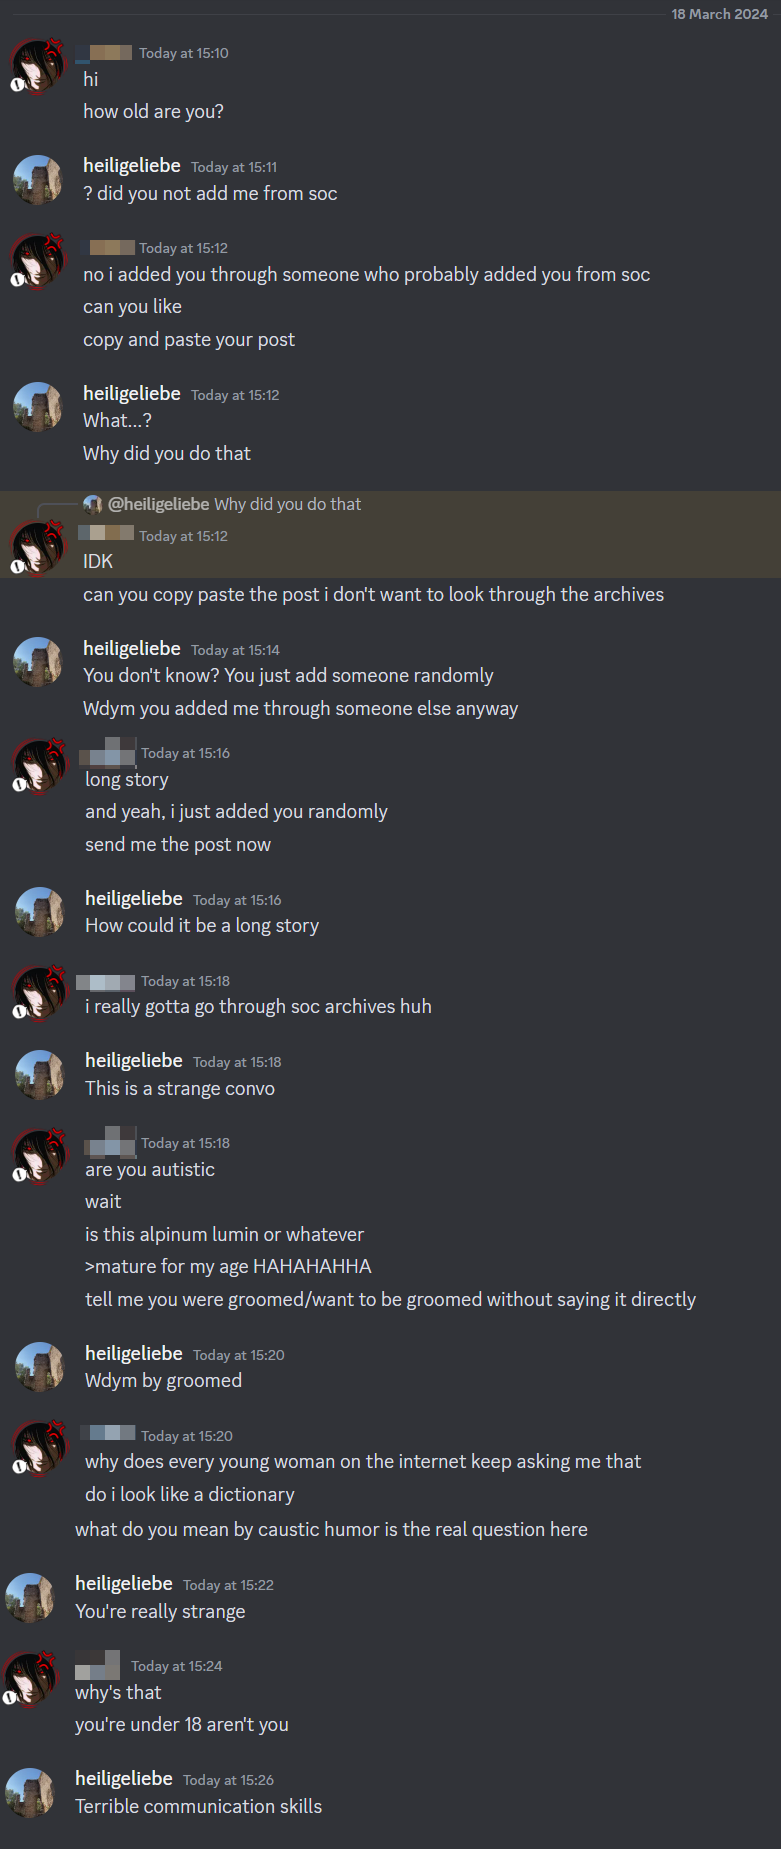Open anime avatar beside "why's that" message

(31, 1679)
